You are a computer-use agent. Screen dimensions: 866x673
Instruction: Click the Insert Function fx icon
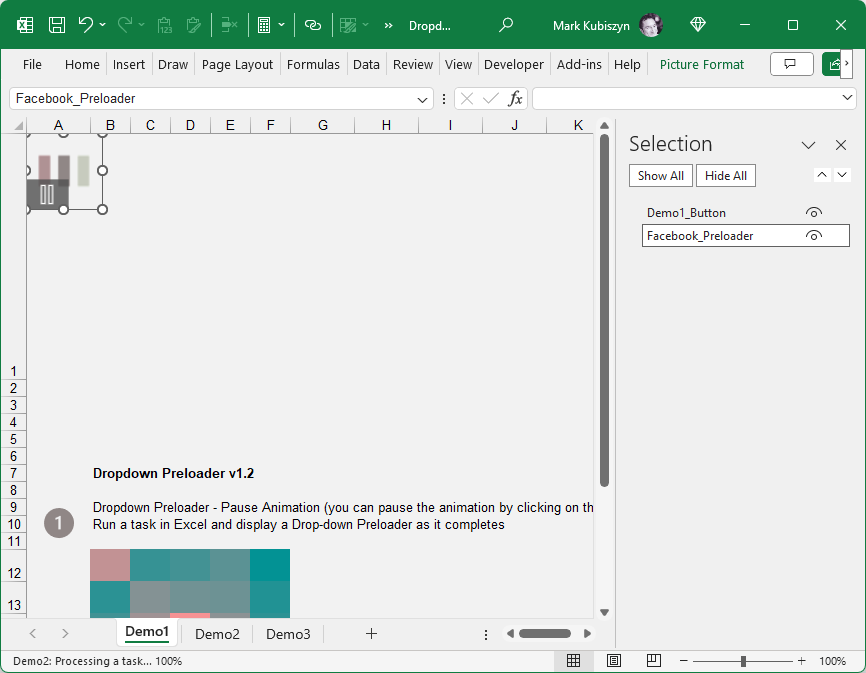(x=515, y=98)
